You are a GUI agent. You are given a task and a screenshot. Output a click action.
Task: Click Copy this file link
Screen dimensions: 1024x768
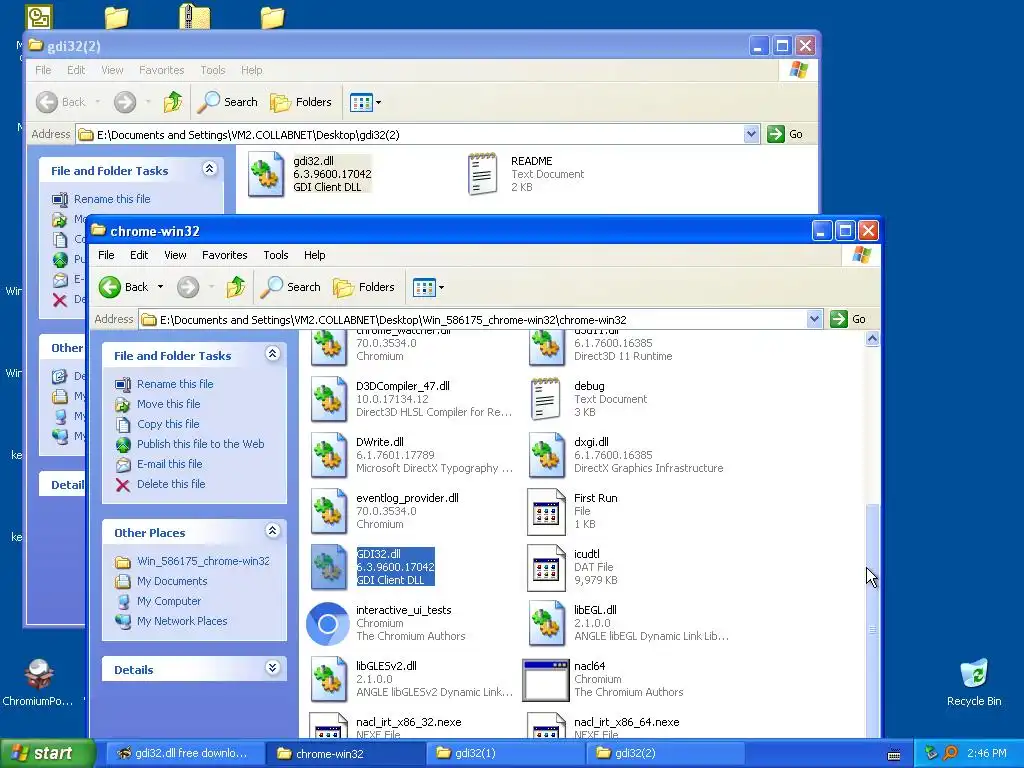pos(168,424)
